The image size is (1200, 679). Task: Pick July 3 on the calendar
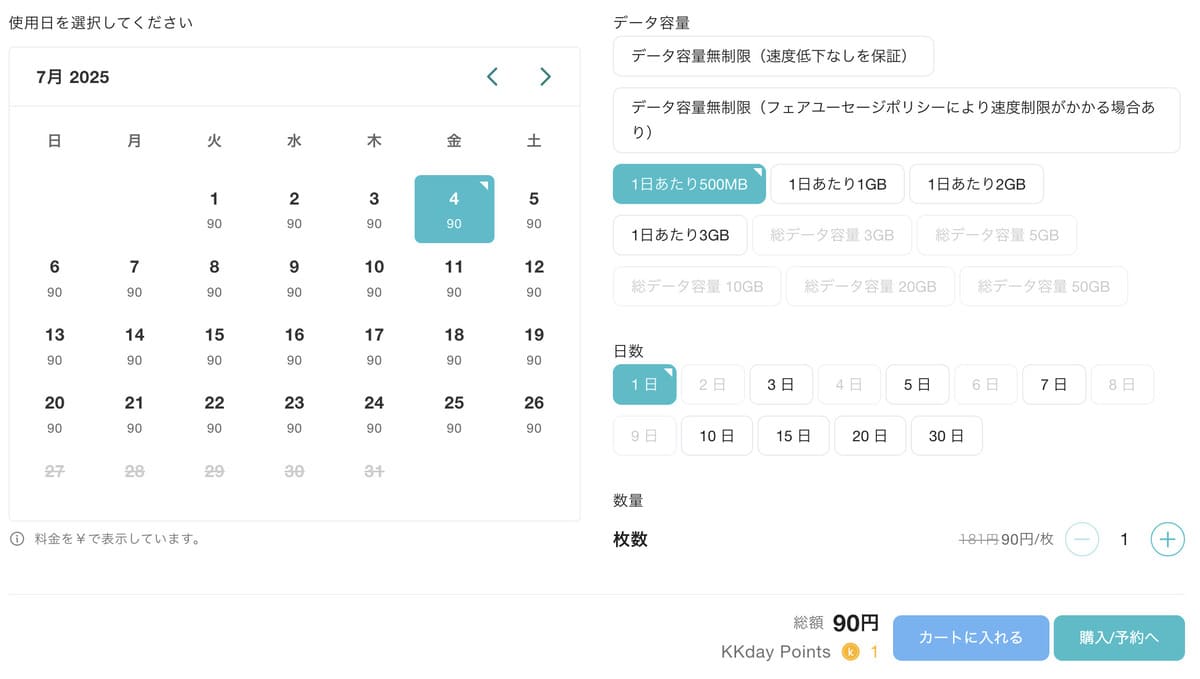point(374,209)
